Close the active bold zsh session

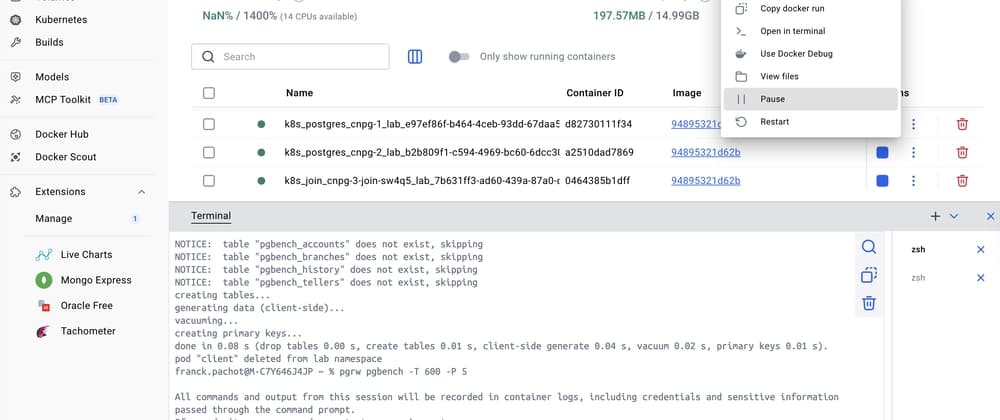point(981,250)
